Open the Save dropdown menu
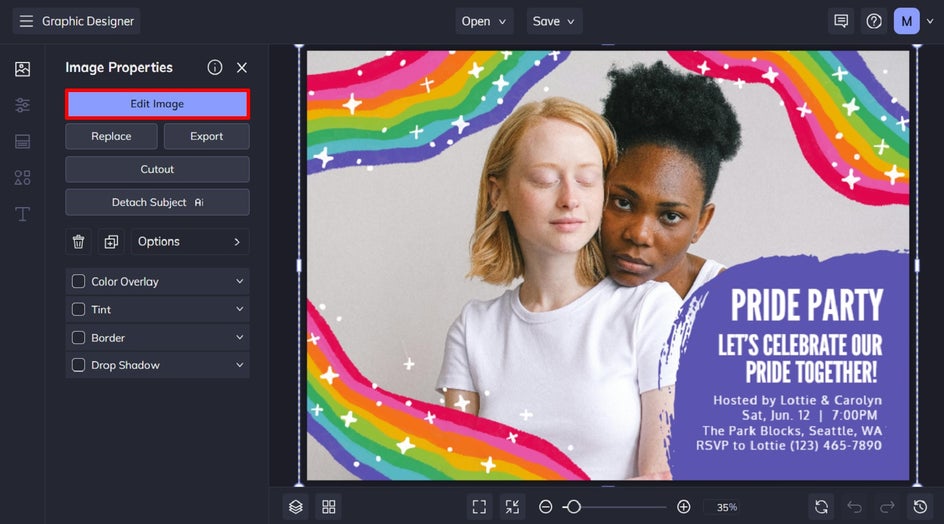Screen dimensions: 944x524 pos(554,21)
